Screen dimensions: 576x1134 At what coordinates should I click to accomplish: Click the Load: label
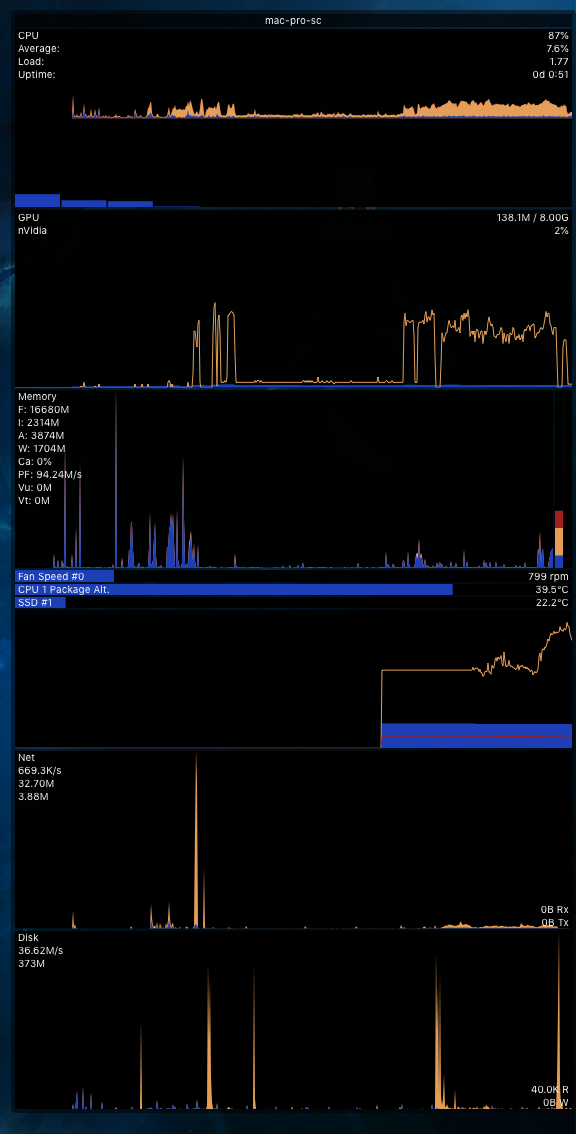coord(31,61)
